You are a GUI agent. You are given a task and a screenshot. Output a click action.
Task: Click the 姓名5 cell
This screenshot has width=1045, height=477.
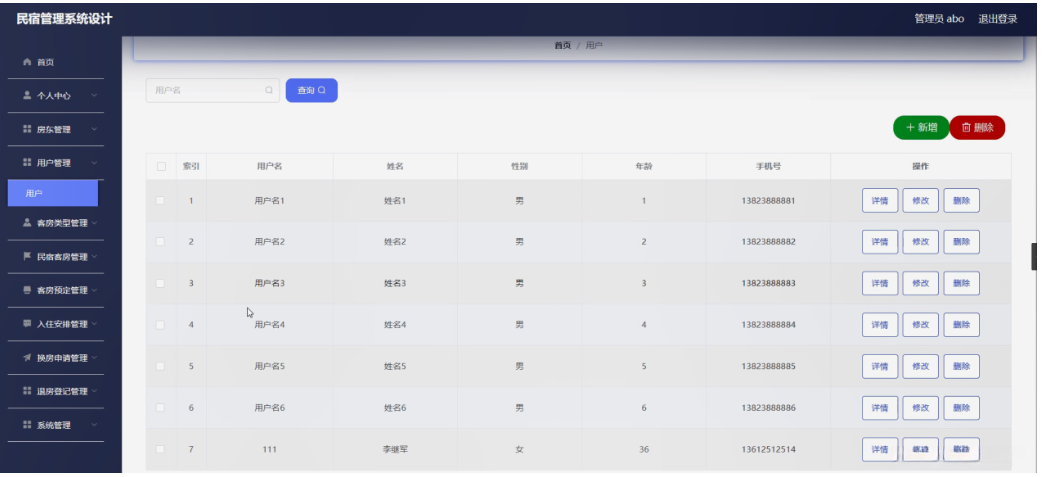[395, 366]
